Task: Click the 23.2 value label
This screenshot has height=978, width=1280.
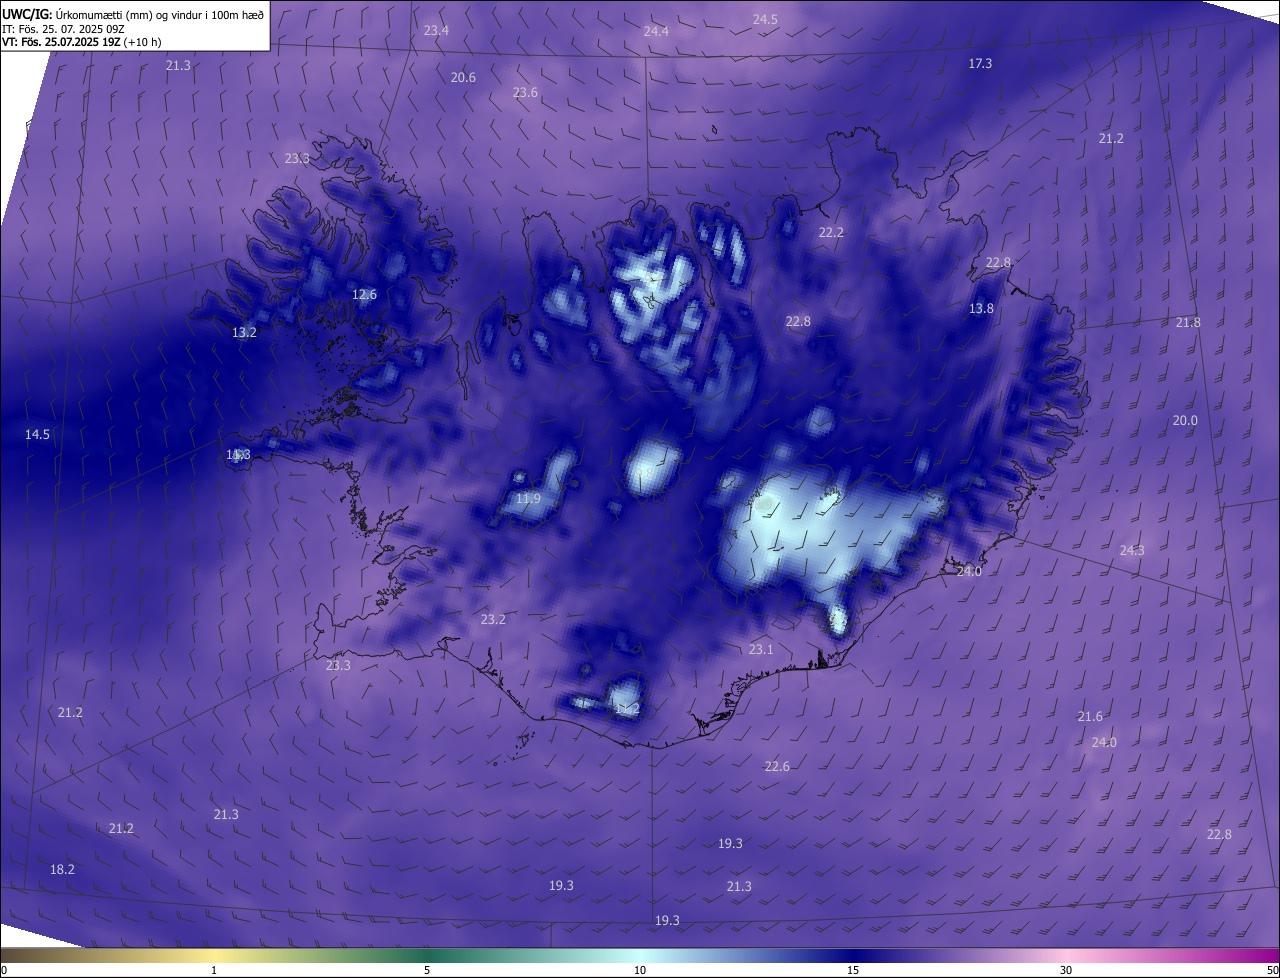Action: (493, 620)
